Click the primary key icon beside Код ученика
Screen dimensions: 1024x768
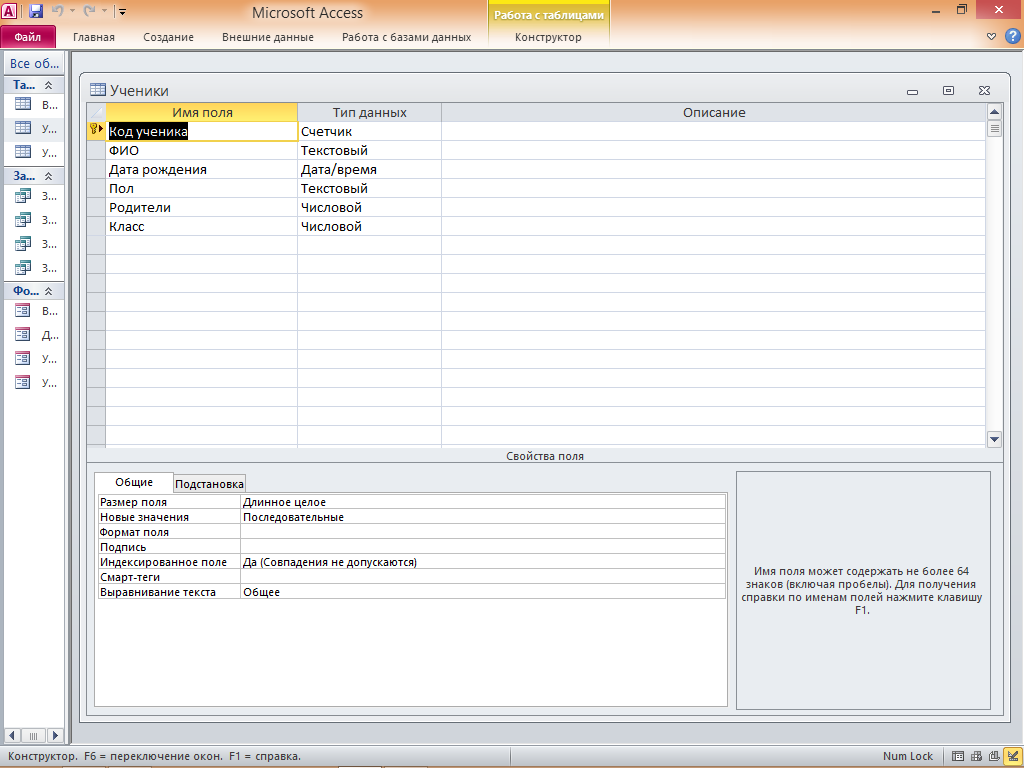(95, 129)
